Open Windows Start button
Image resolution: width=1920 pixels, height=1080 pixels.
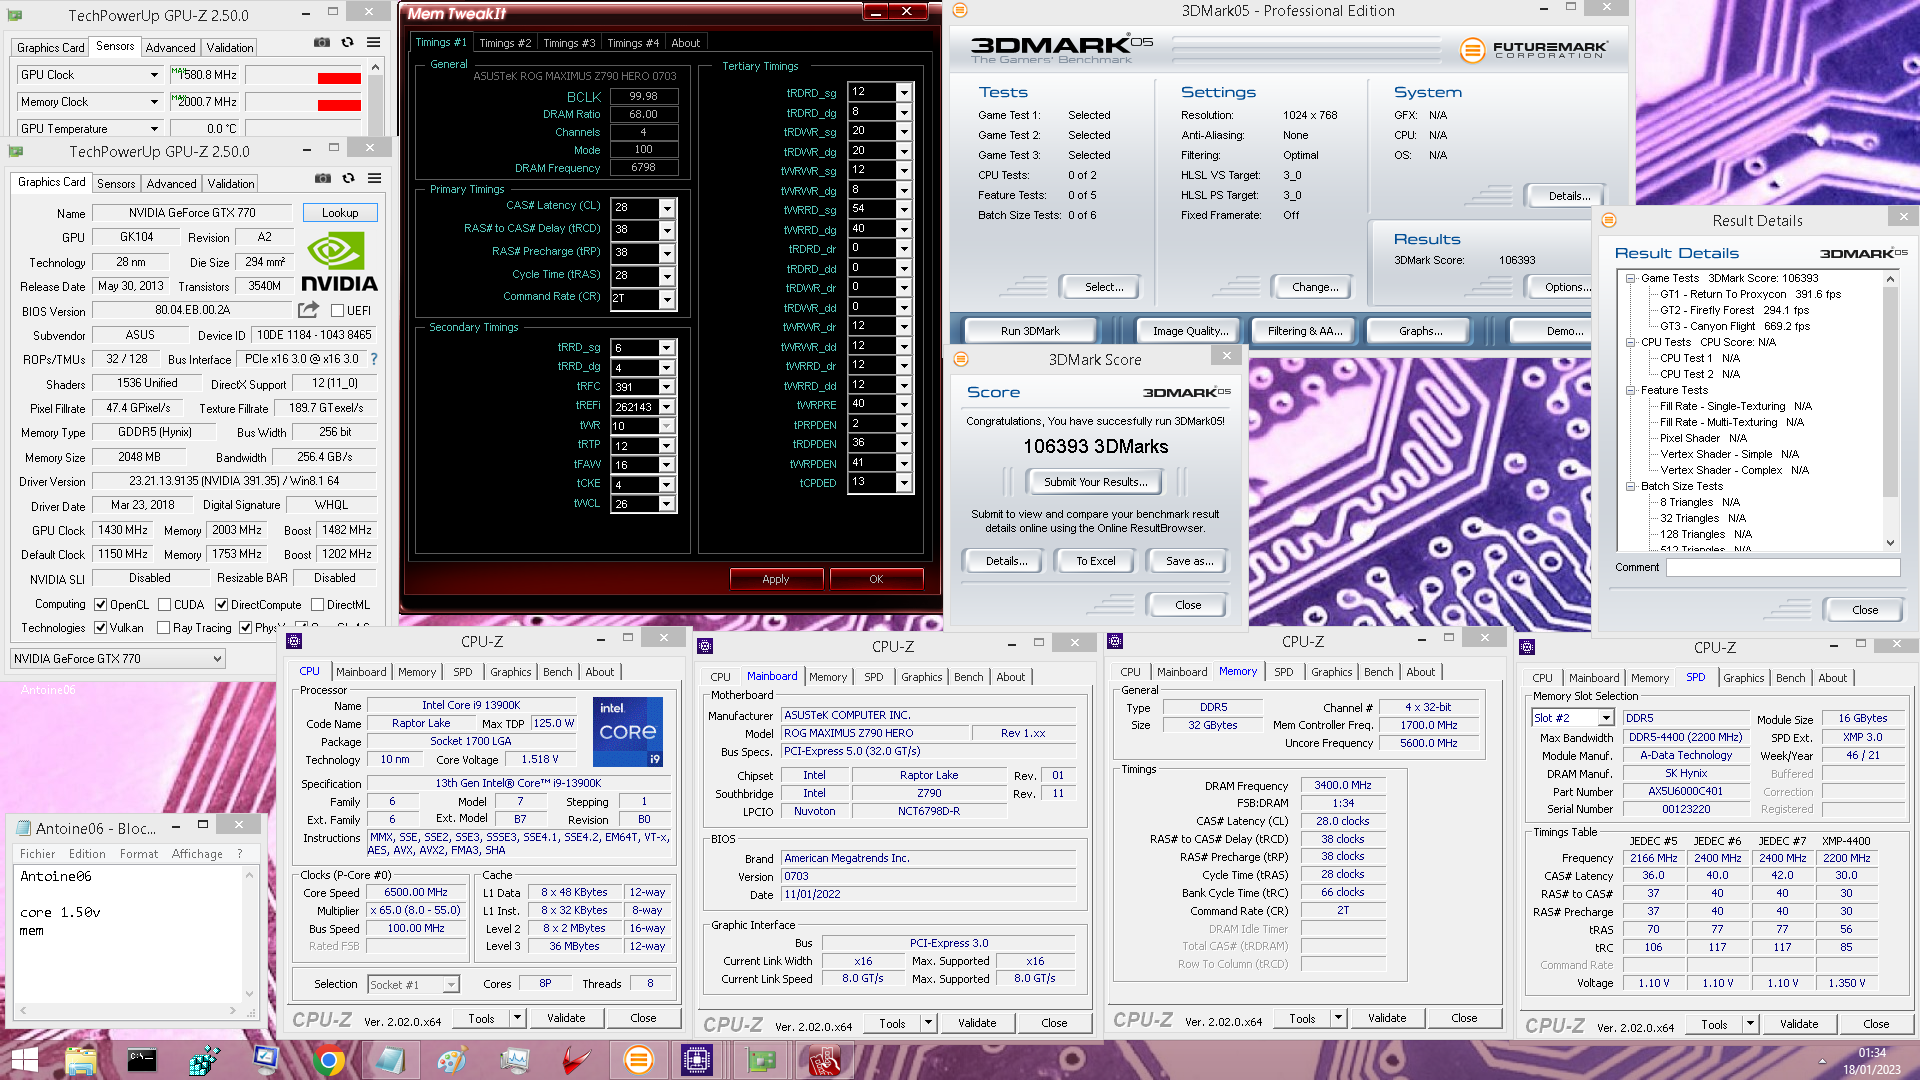(24, 1060)
